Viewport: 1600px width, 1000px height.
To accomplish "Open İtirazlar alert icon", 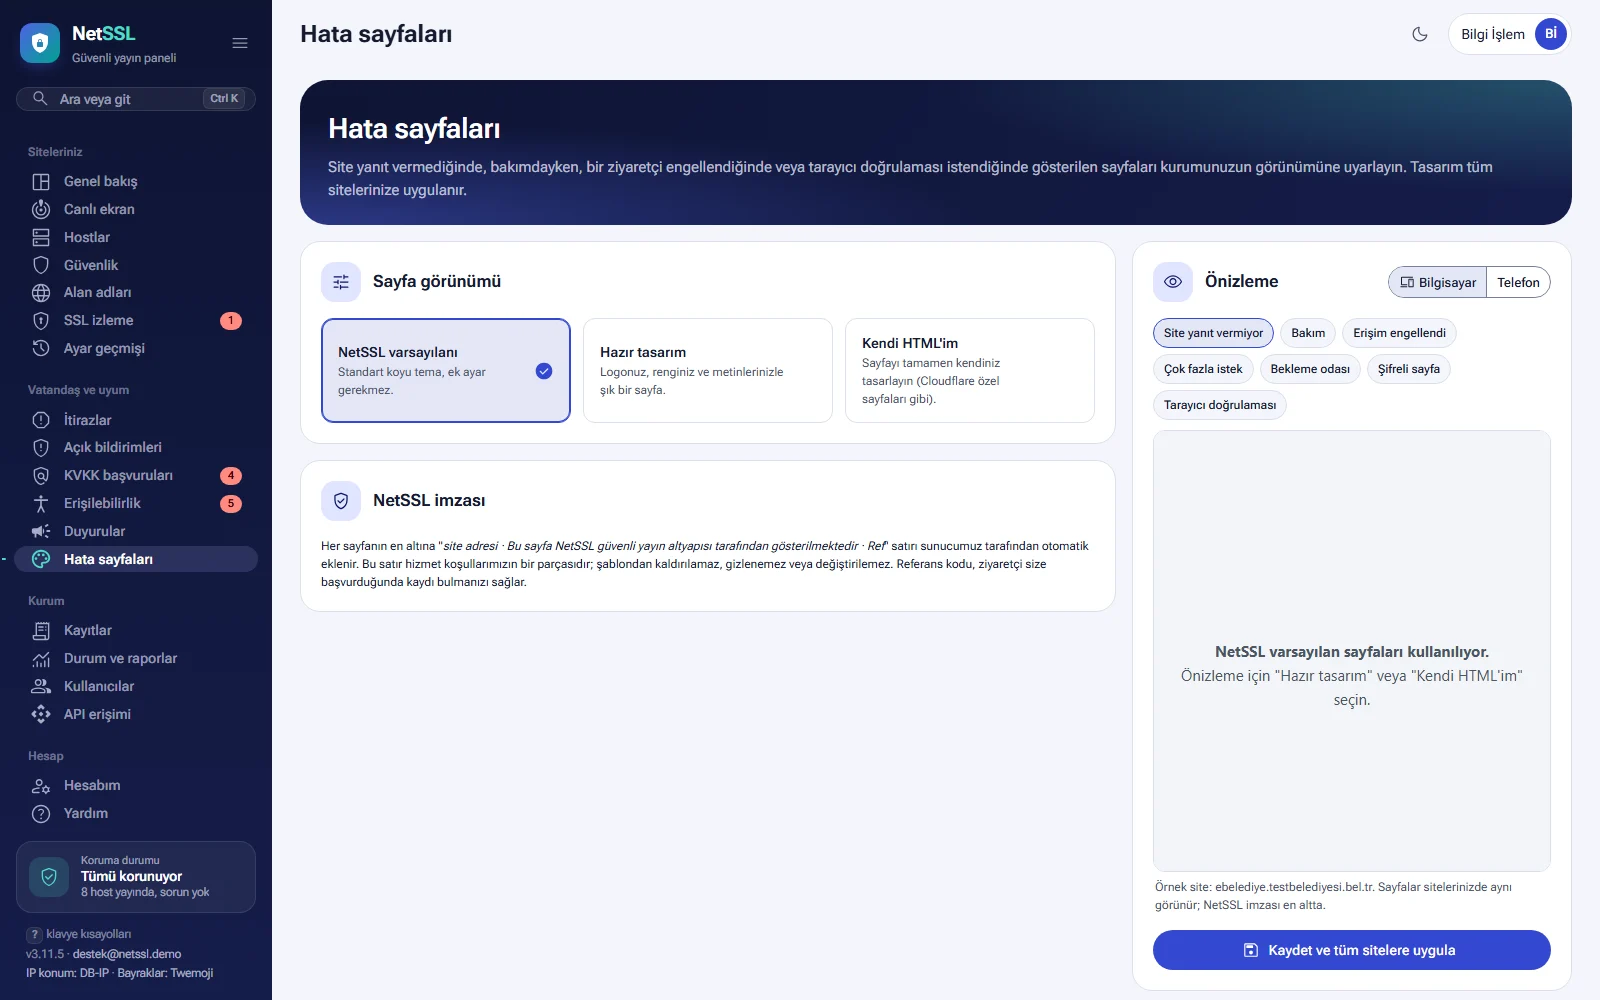I will coord(41,420).
